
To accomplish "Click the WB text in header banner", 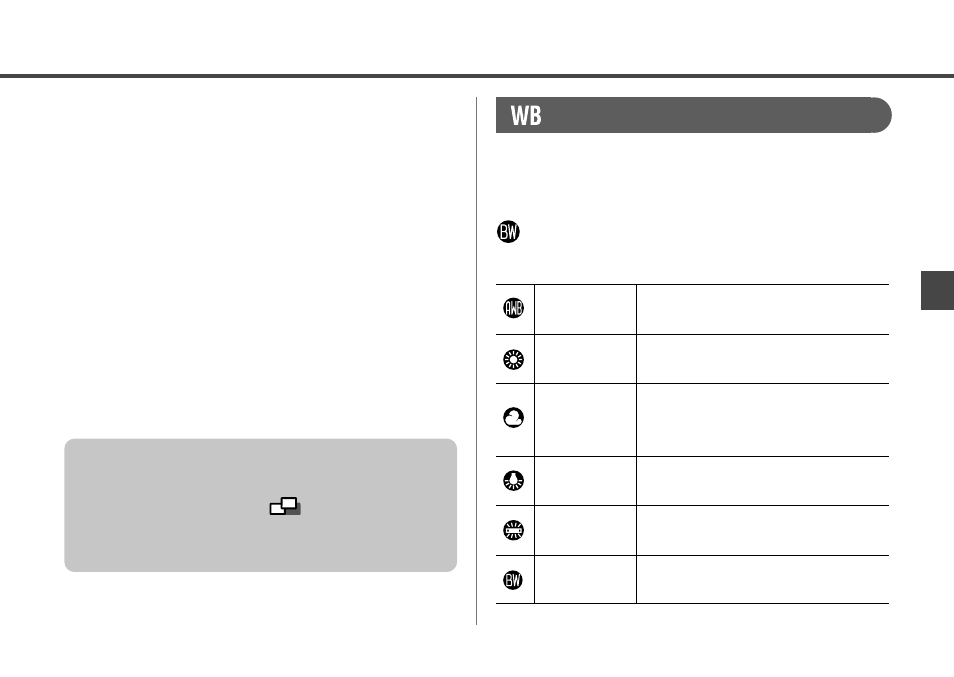I will point(526,116).
